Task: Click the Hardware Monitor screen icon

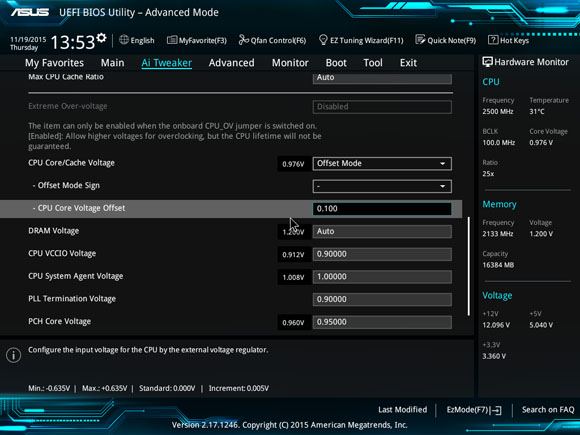Action: [487, 62]
